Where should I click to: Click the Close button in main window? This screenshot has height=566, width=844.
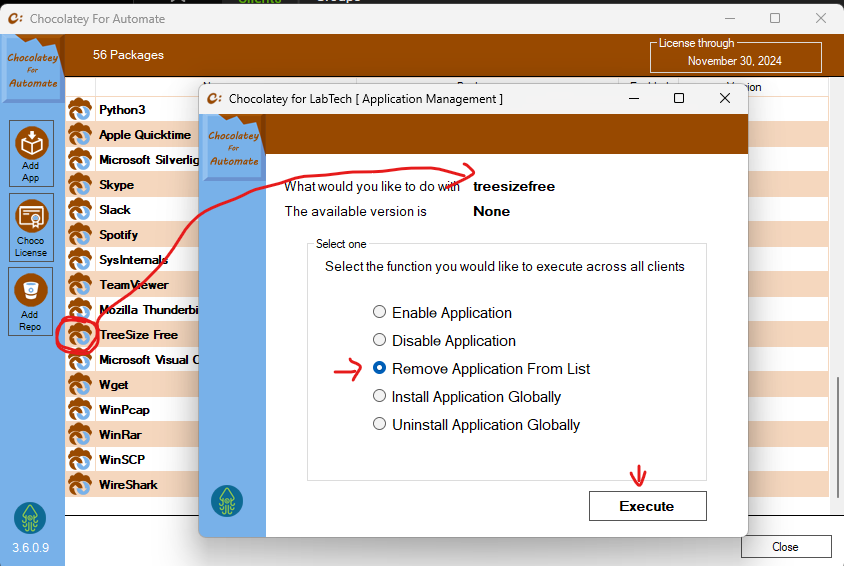tap(786, 547)
